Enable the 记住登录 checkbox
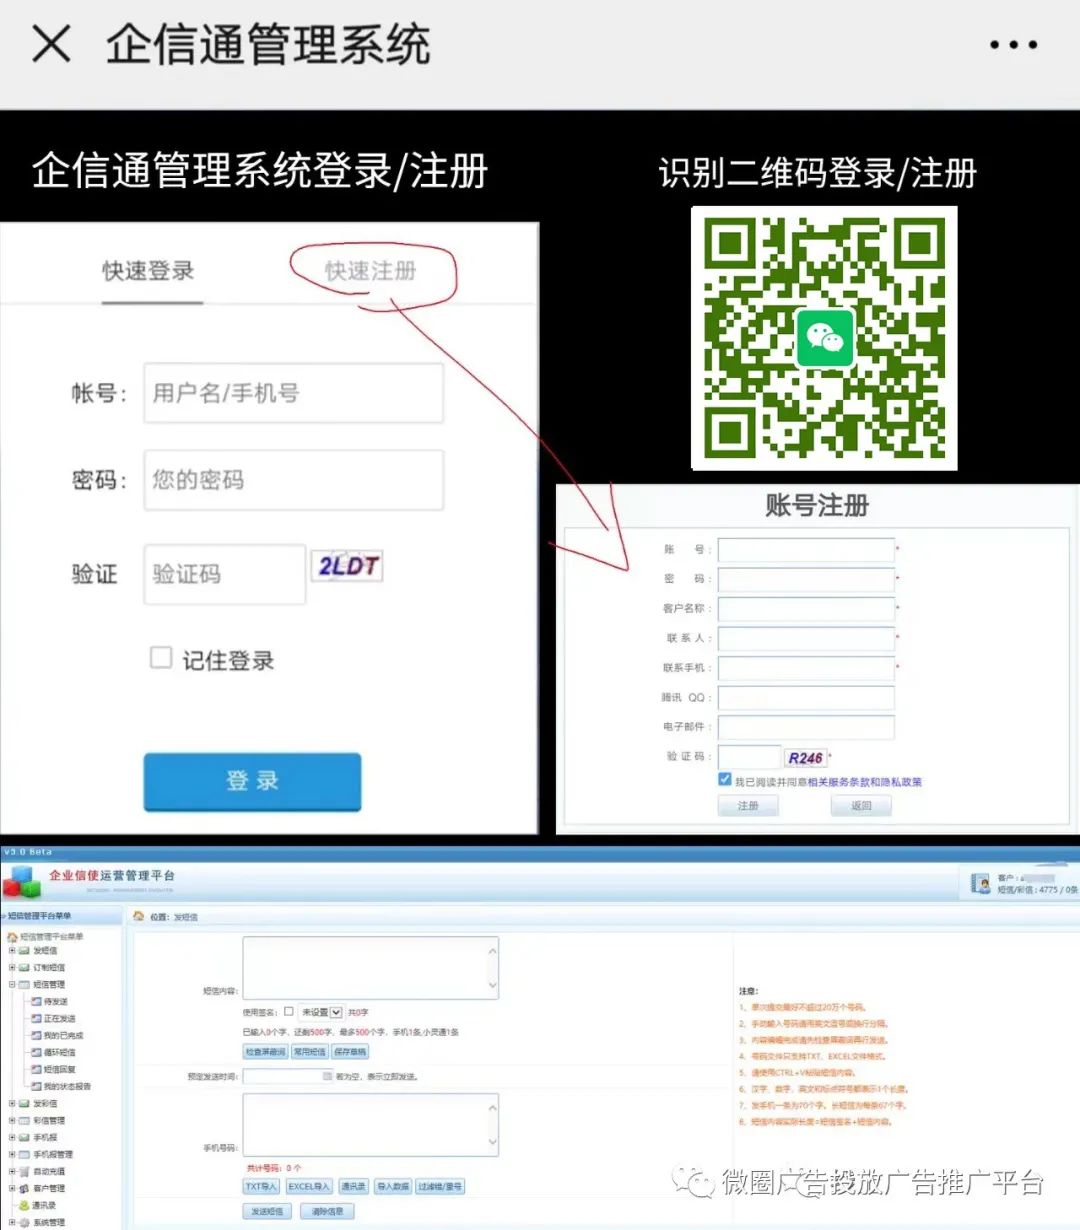The image size is (1080, 1230). tap(161, 657)
